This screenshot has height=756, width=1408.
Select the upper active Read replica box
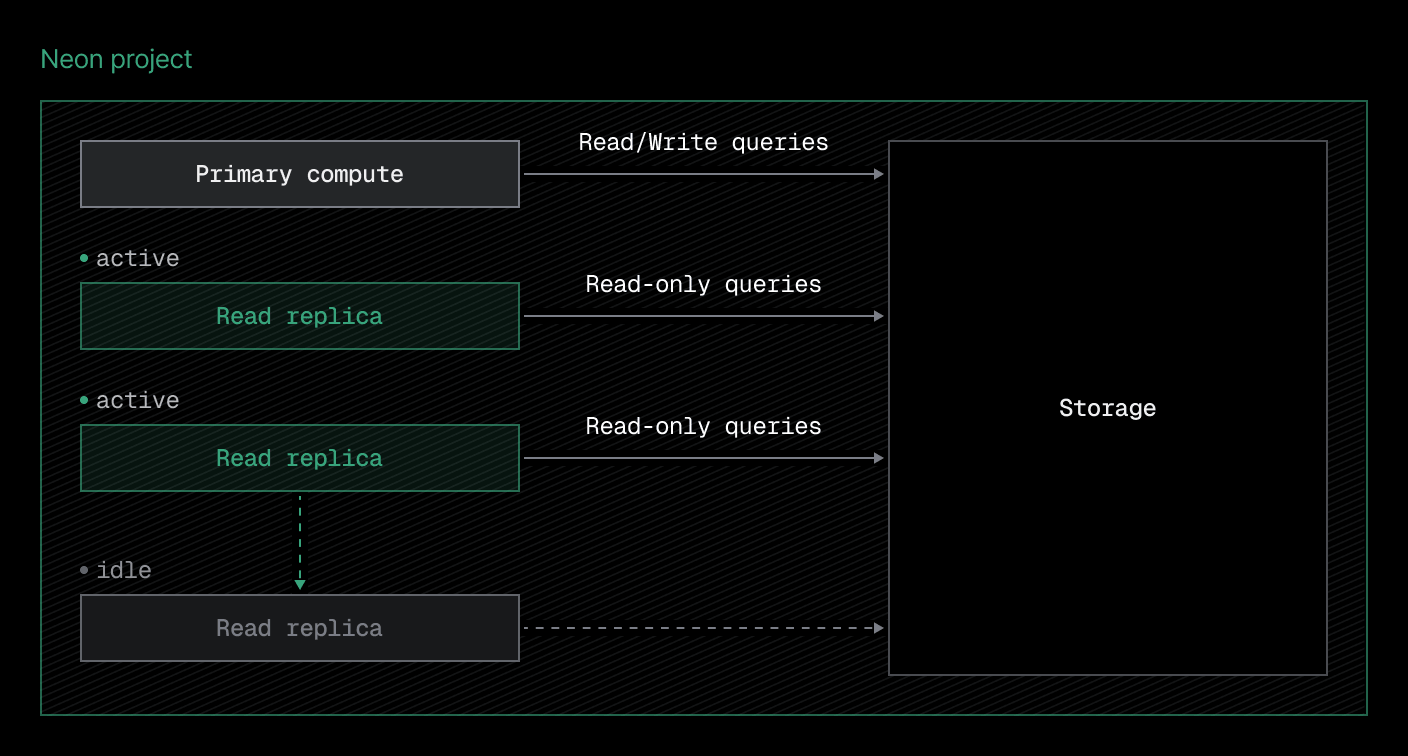[x=300, y=316]
